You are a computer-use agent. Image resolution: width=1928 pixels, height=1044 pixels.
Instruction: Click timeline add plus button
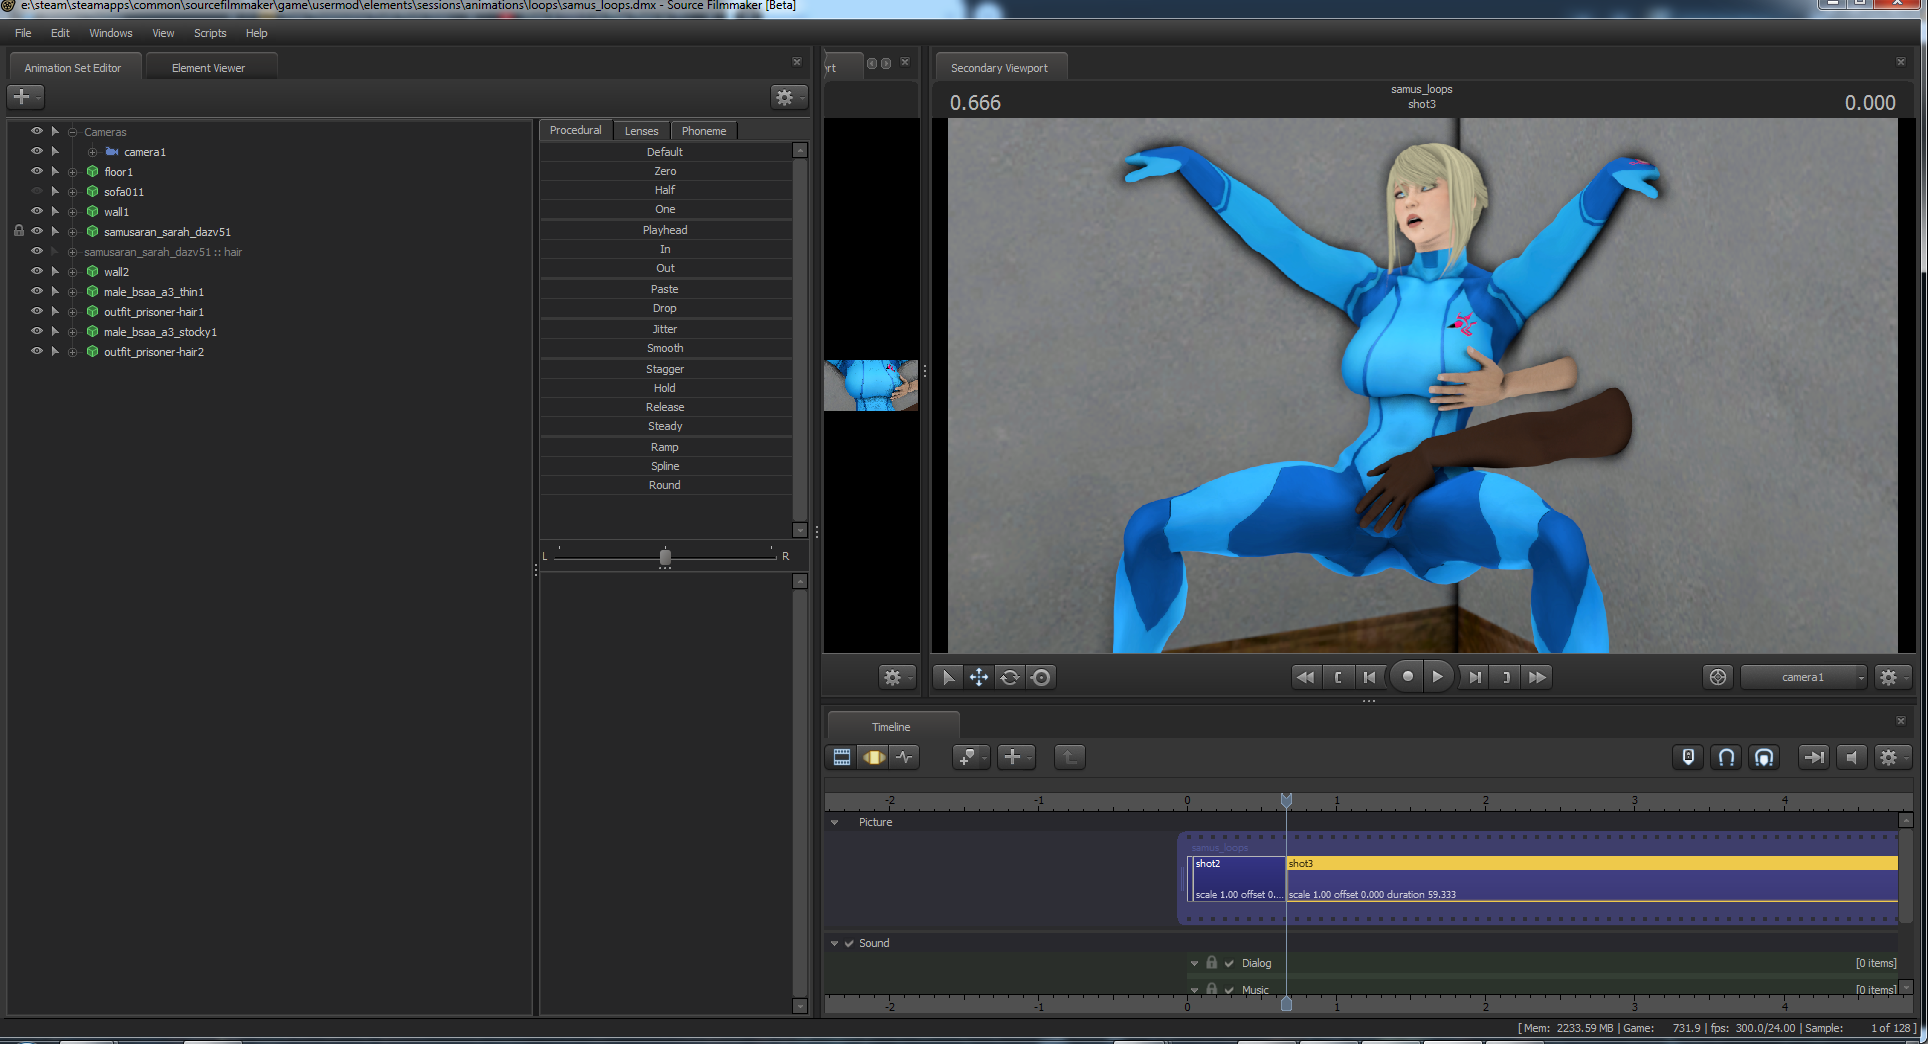pos(1016,757)
